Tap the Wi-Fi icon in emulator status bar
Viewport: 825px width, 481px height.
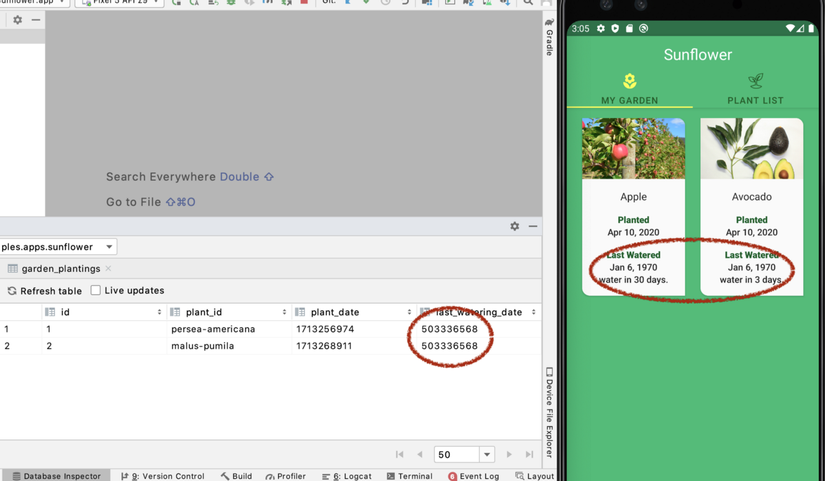[x=790, y=28]
